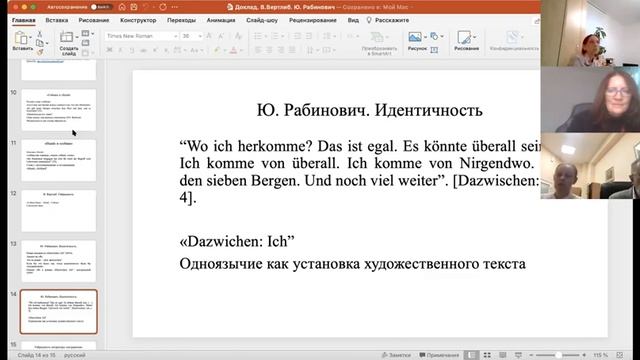Expand the Рисунок dropdown arrow
The width and height of the screenshot is (640, 360).
click(425, 37)
